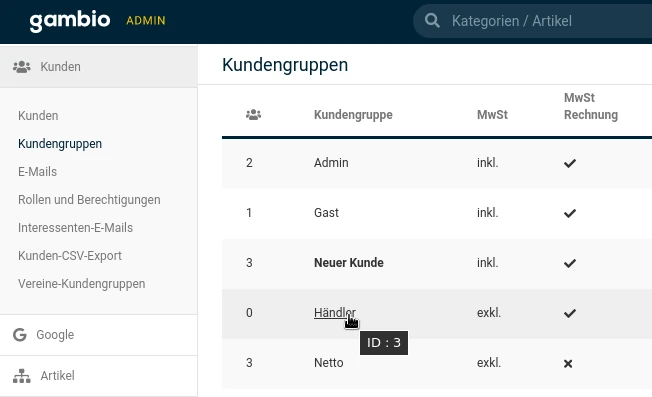
Task: Open Rollen und Berechtigungen menu item
Action: point(89,200)
